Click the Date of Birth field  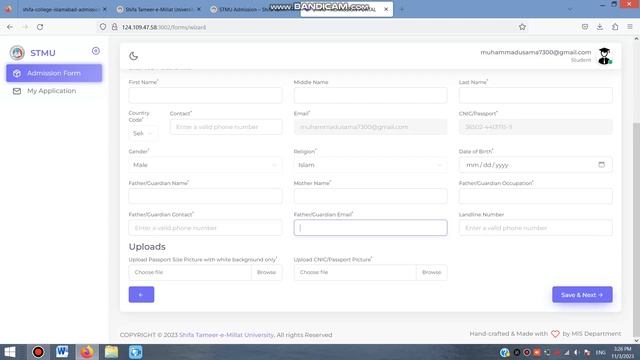point(536,165)
